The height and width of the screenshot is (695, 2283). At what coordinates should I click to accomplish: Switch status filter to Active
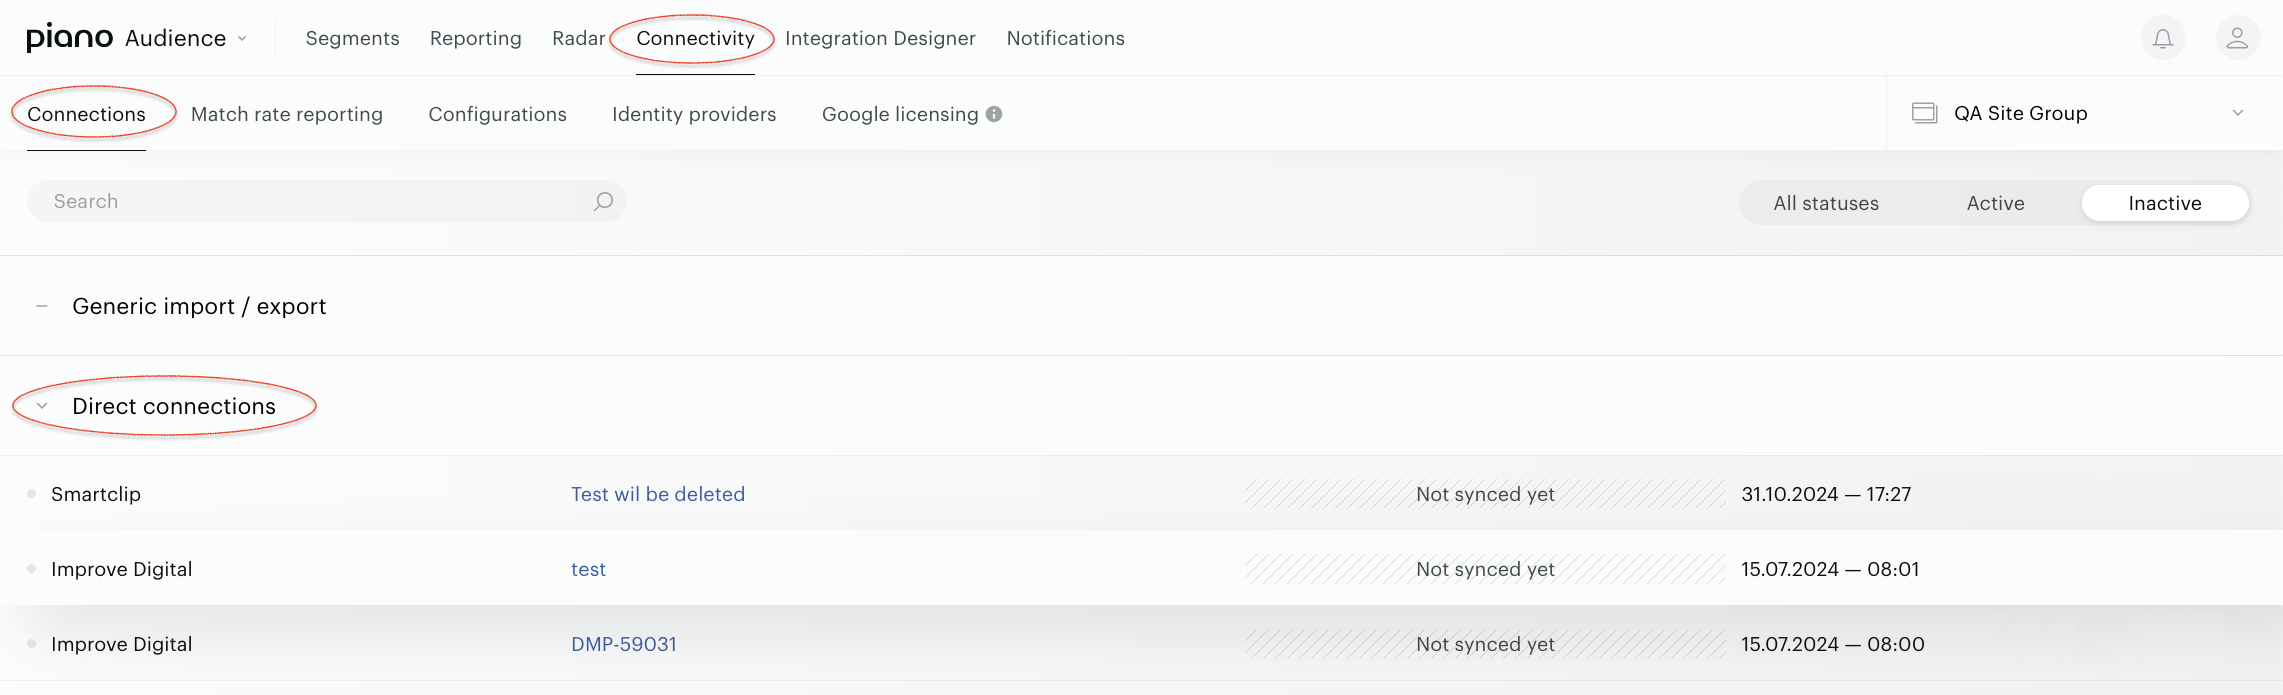click(x=1995, y=203)
